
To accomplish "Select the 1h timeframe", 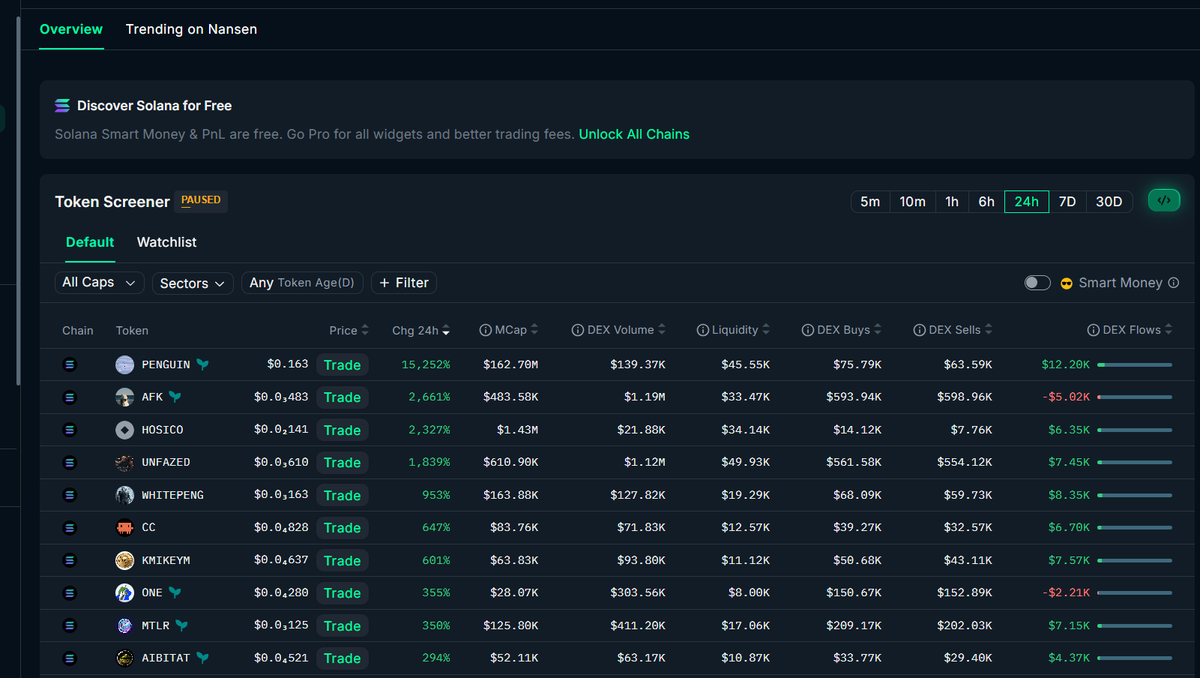I will [x=952, y=201].
